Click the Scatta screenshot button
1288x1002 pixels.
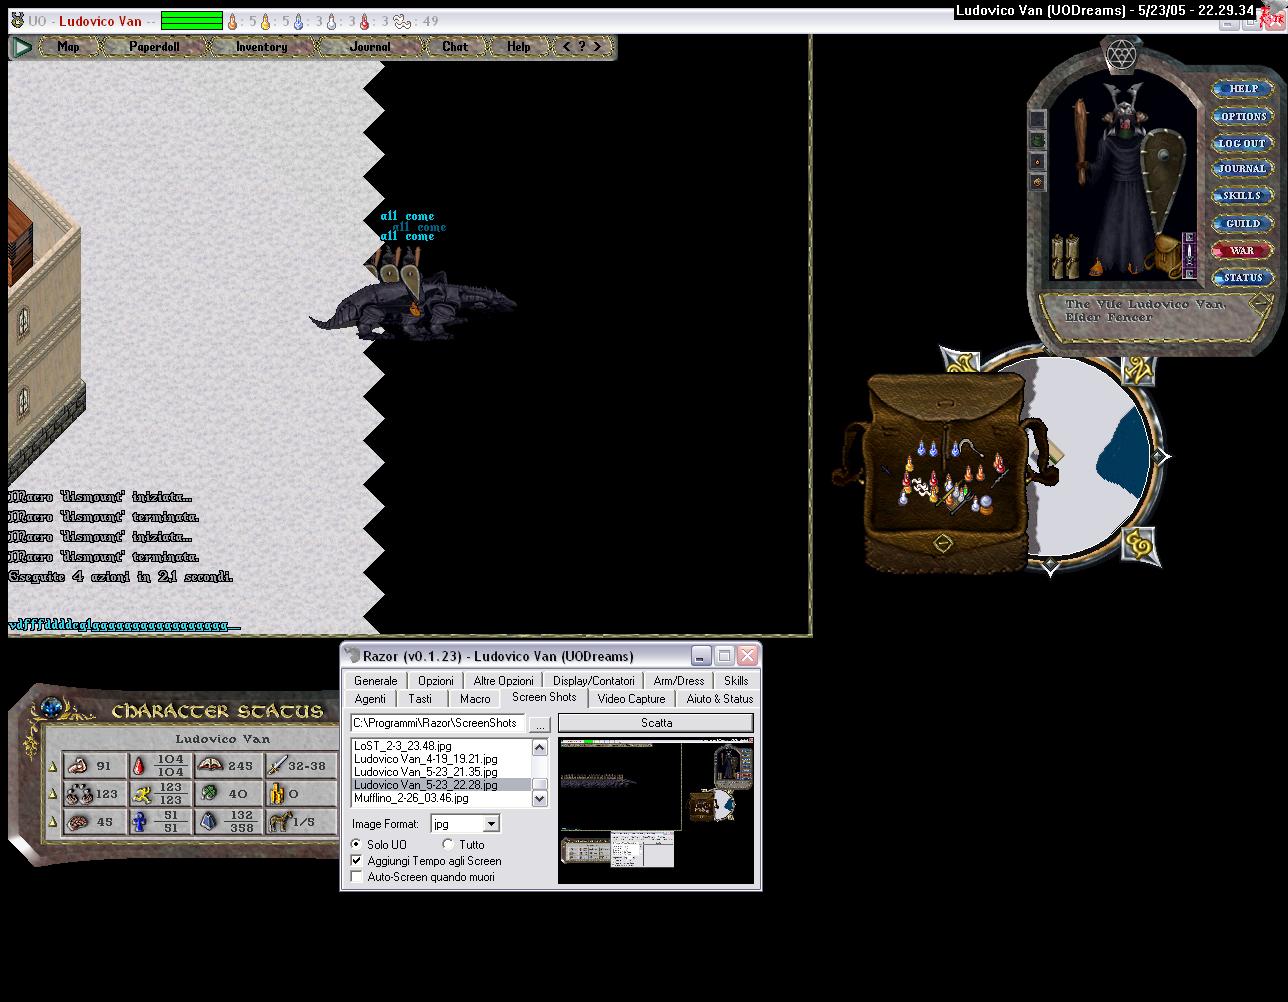[656, 723]
